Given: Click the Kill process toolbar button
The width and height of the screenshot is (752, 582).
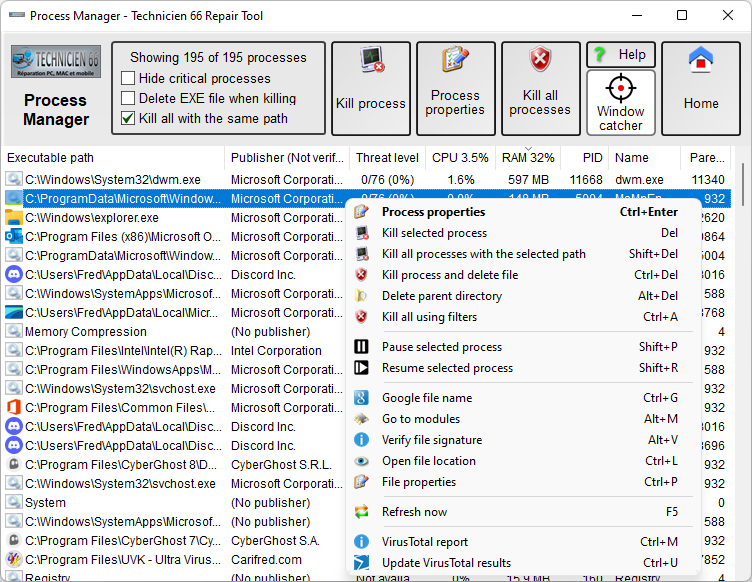Looking at the screenshot, I should click(x=371, y=88).
